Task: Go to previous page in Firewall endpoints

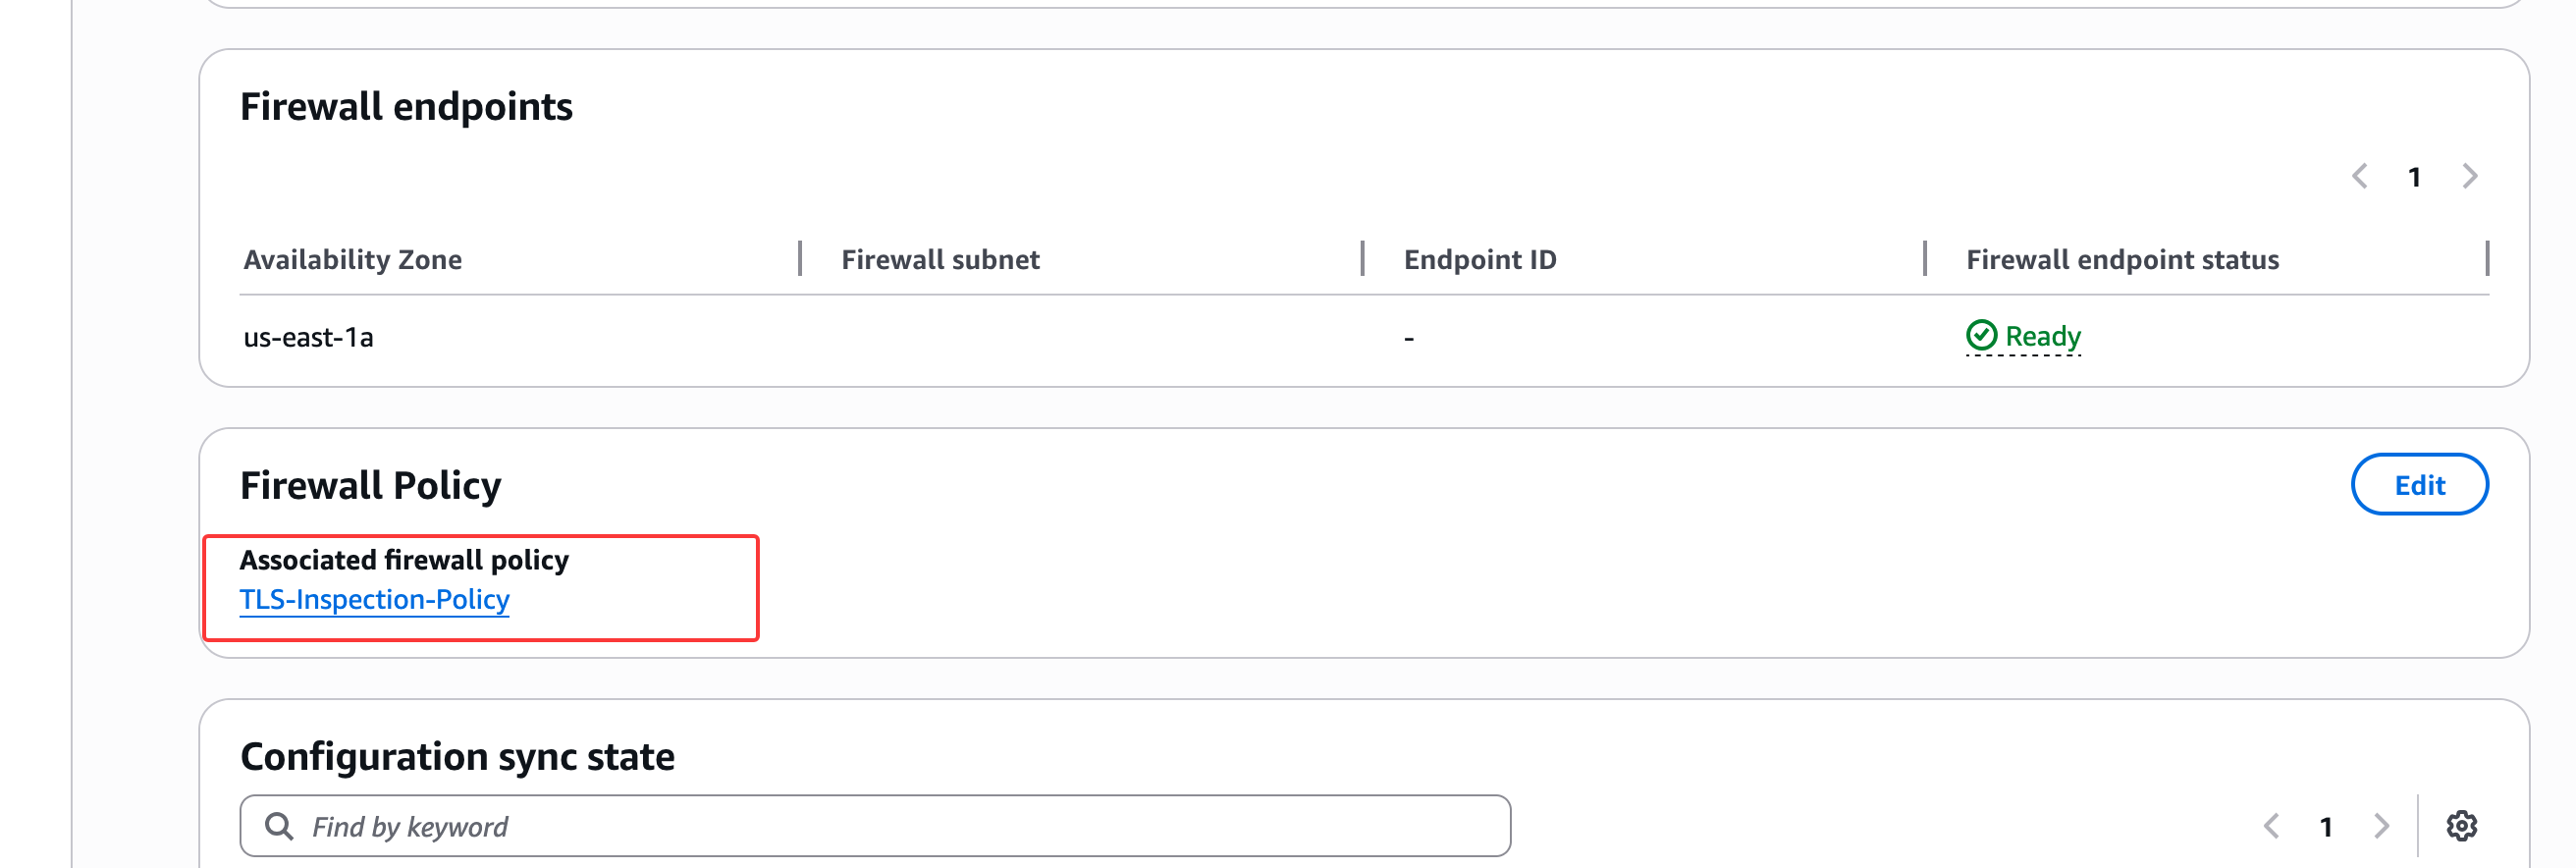Action: coord(2360,177)
